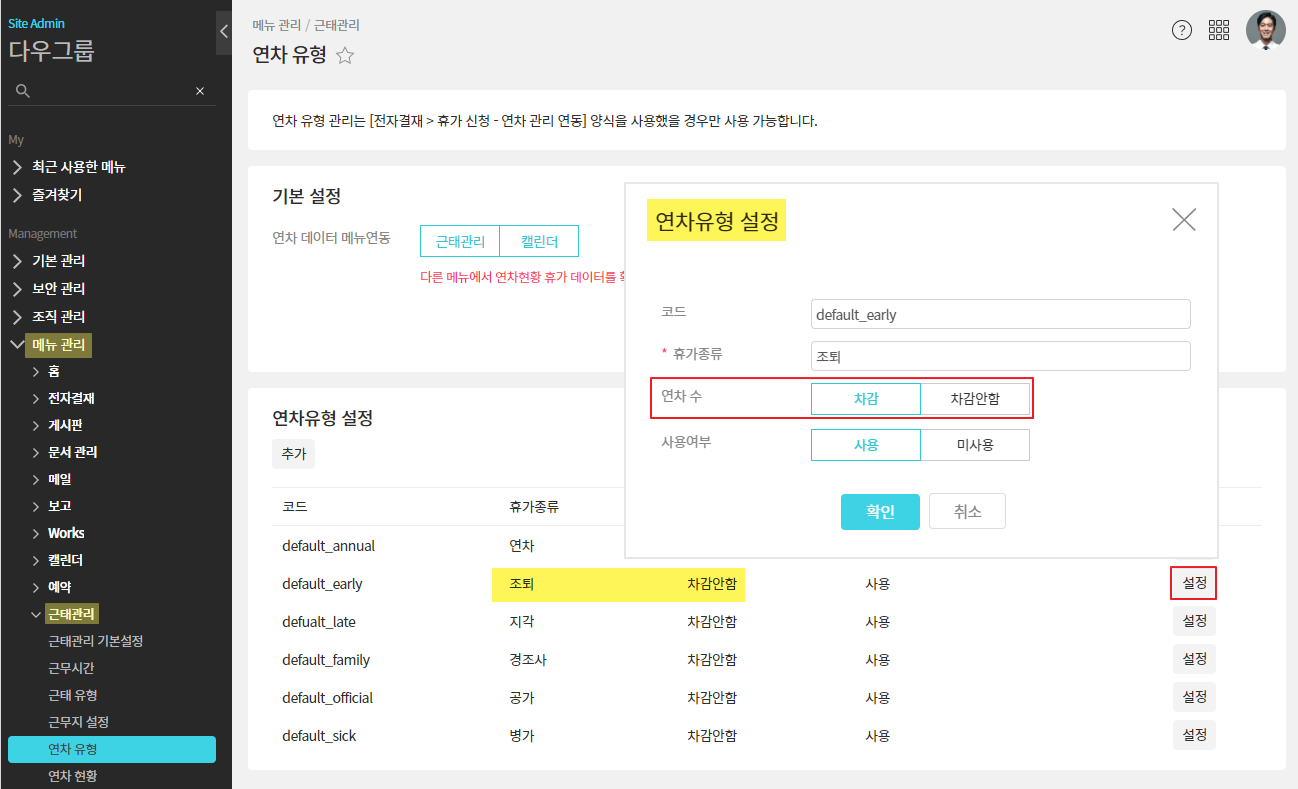Viewport: 1298px width, 789px height.
Task: Toggle 캘린더 data menu link option
Action: tap(539, 241)
